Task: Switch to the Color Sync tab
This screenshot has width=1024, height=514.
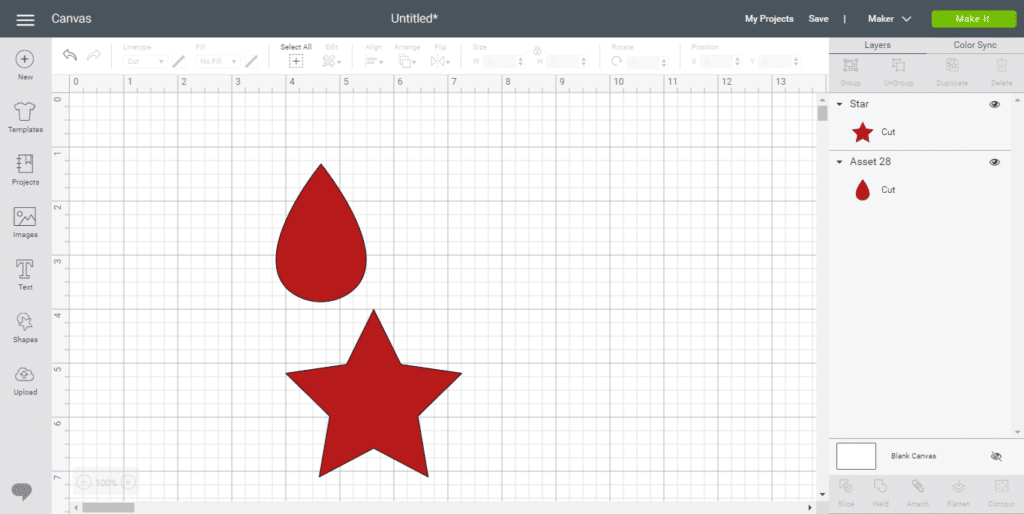Action: pos(974,45)
